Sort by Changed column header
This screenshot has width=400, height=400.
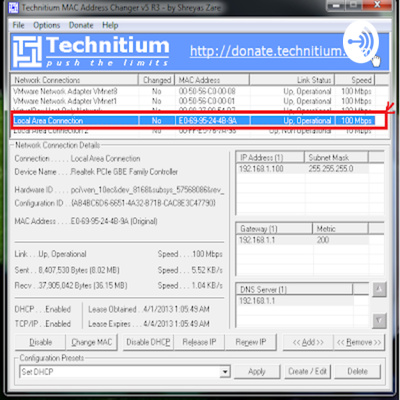click(x=157, y=80)
